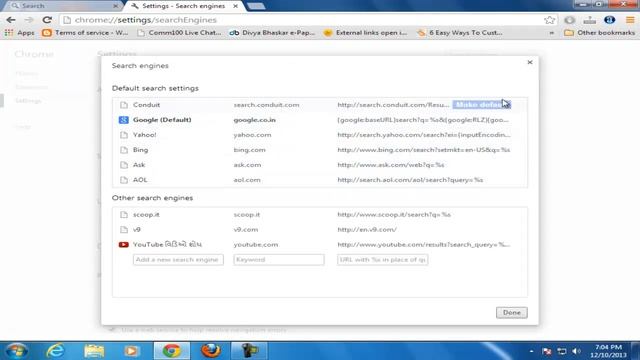Click the google.co.in keyword
The image size is (640, 360).
254,120
